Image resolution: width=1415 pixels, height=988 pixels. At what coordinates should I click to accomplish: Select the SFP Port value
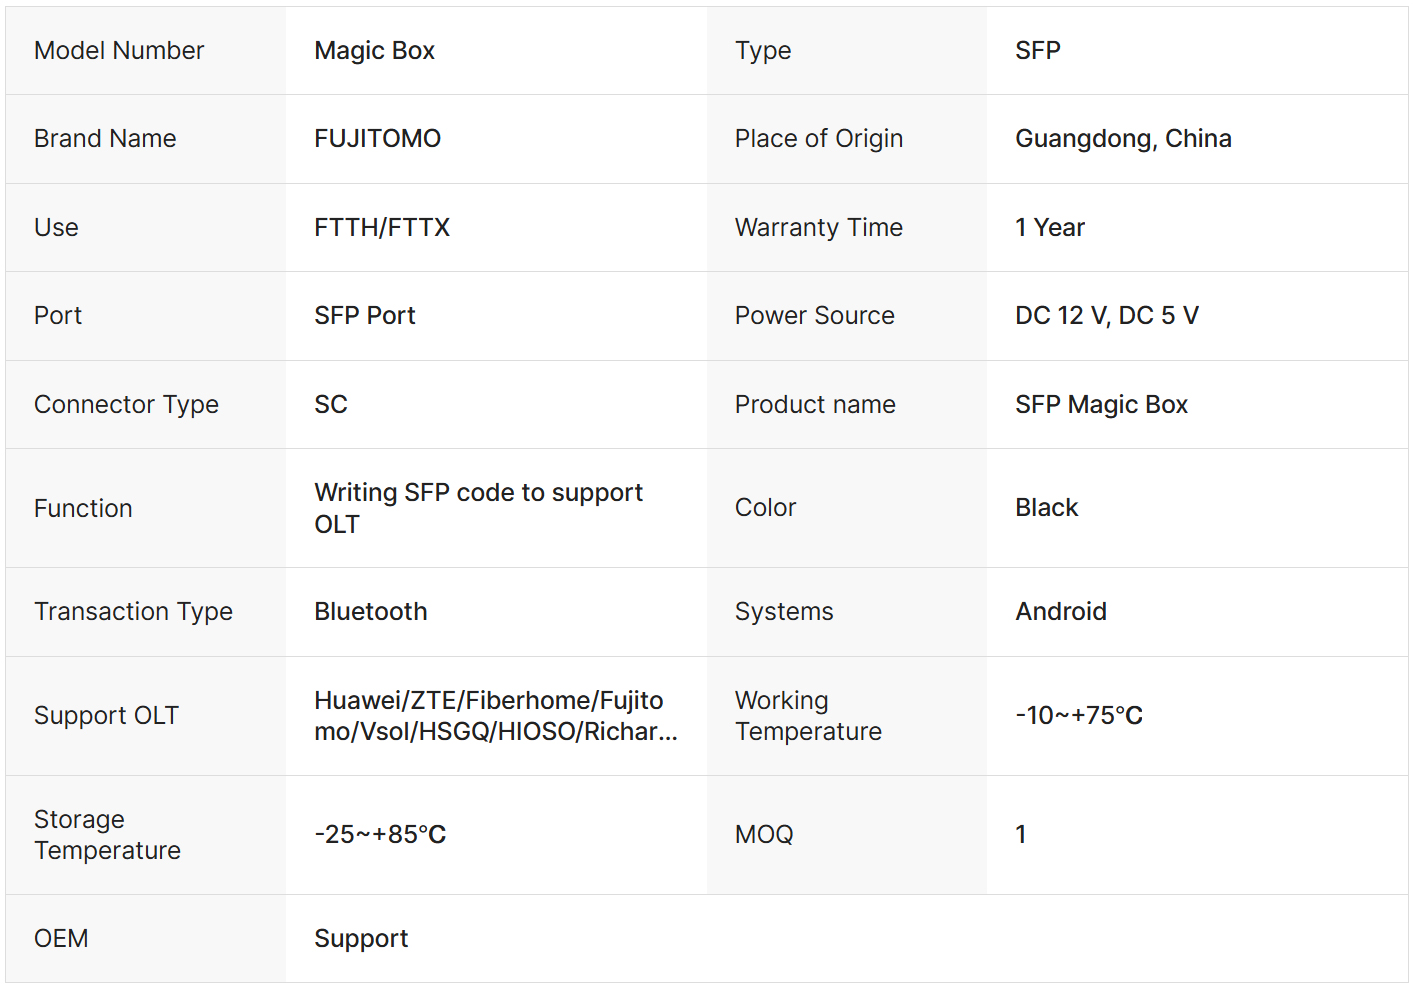(x=364, y=316)
